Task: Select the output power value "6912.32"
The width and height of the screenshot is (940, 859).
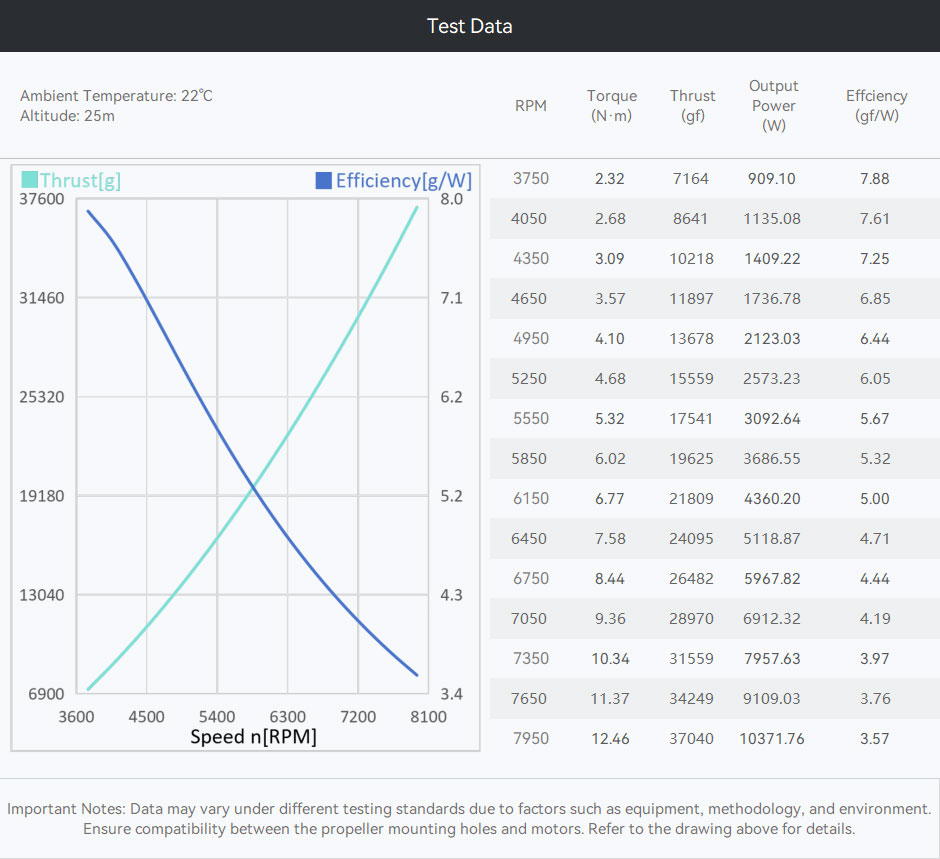Action: pyautogui.click(x=772, y=619)
